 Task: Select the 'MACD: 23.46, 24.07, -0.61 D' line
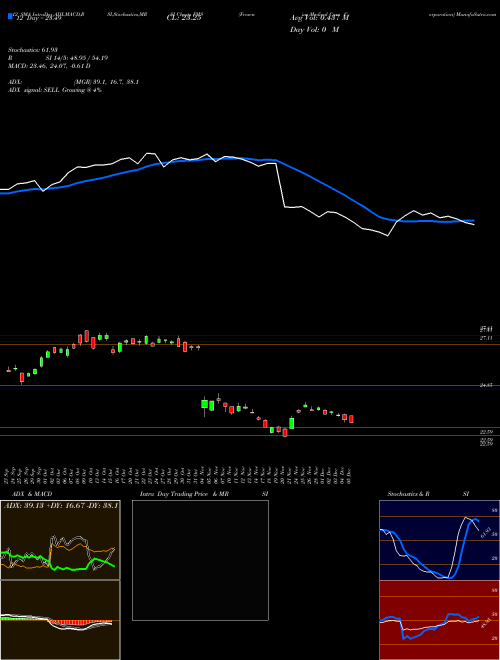(x=49, y=66)
